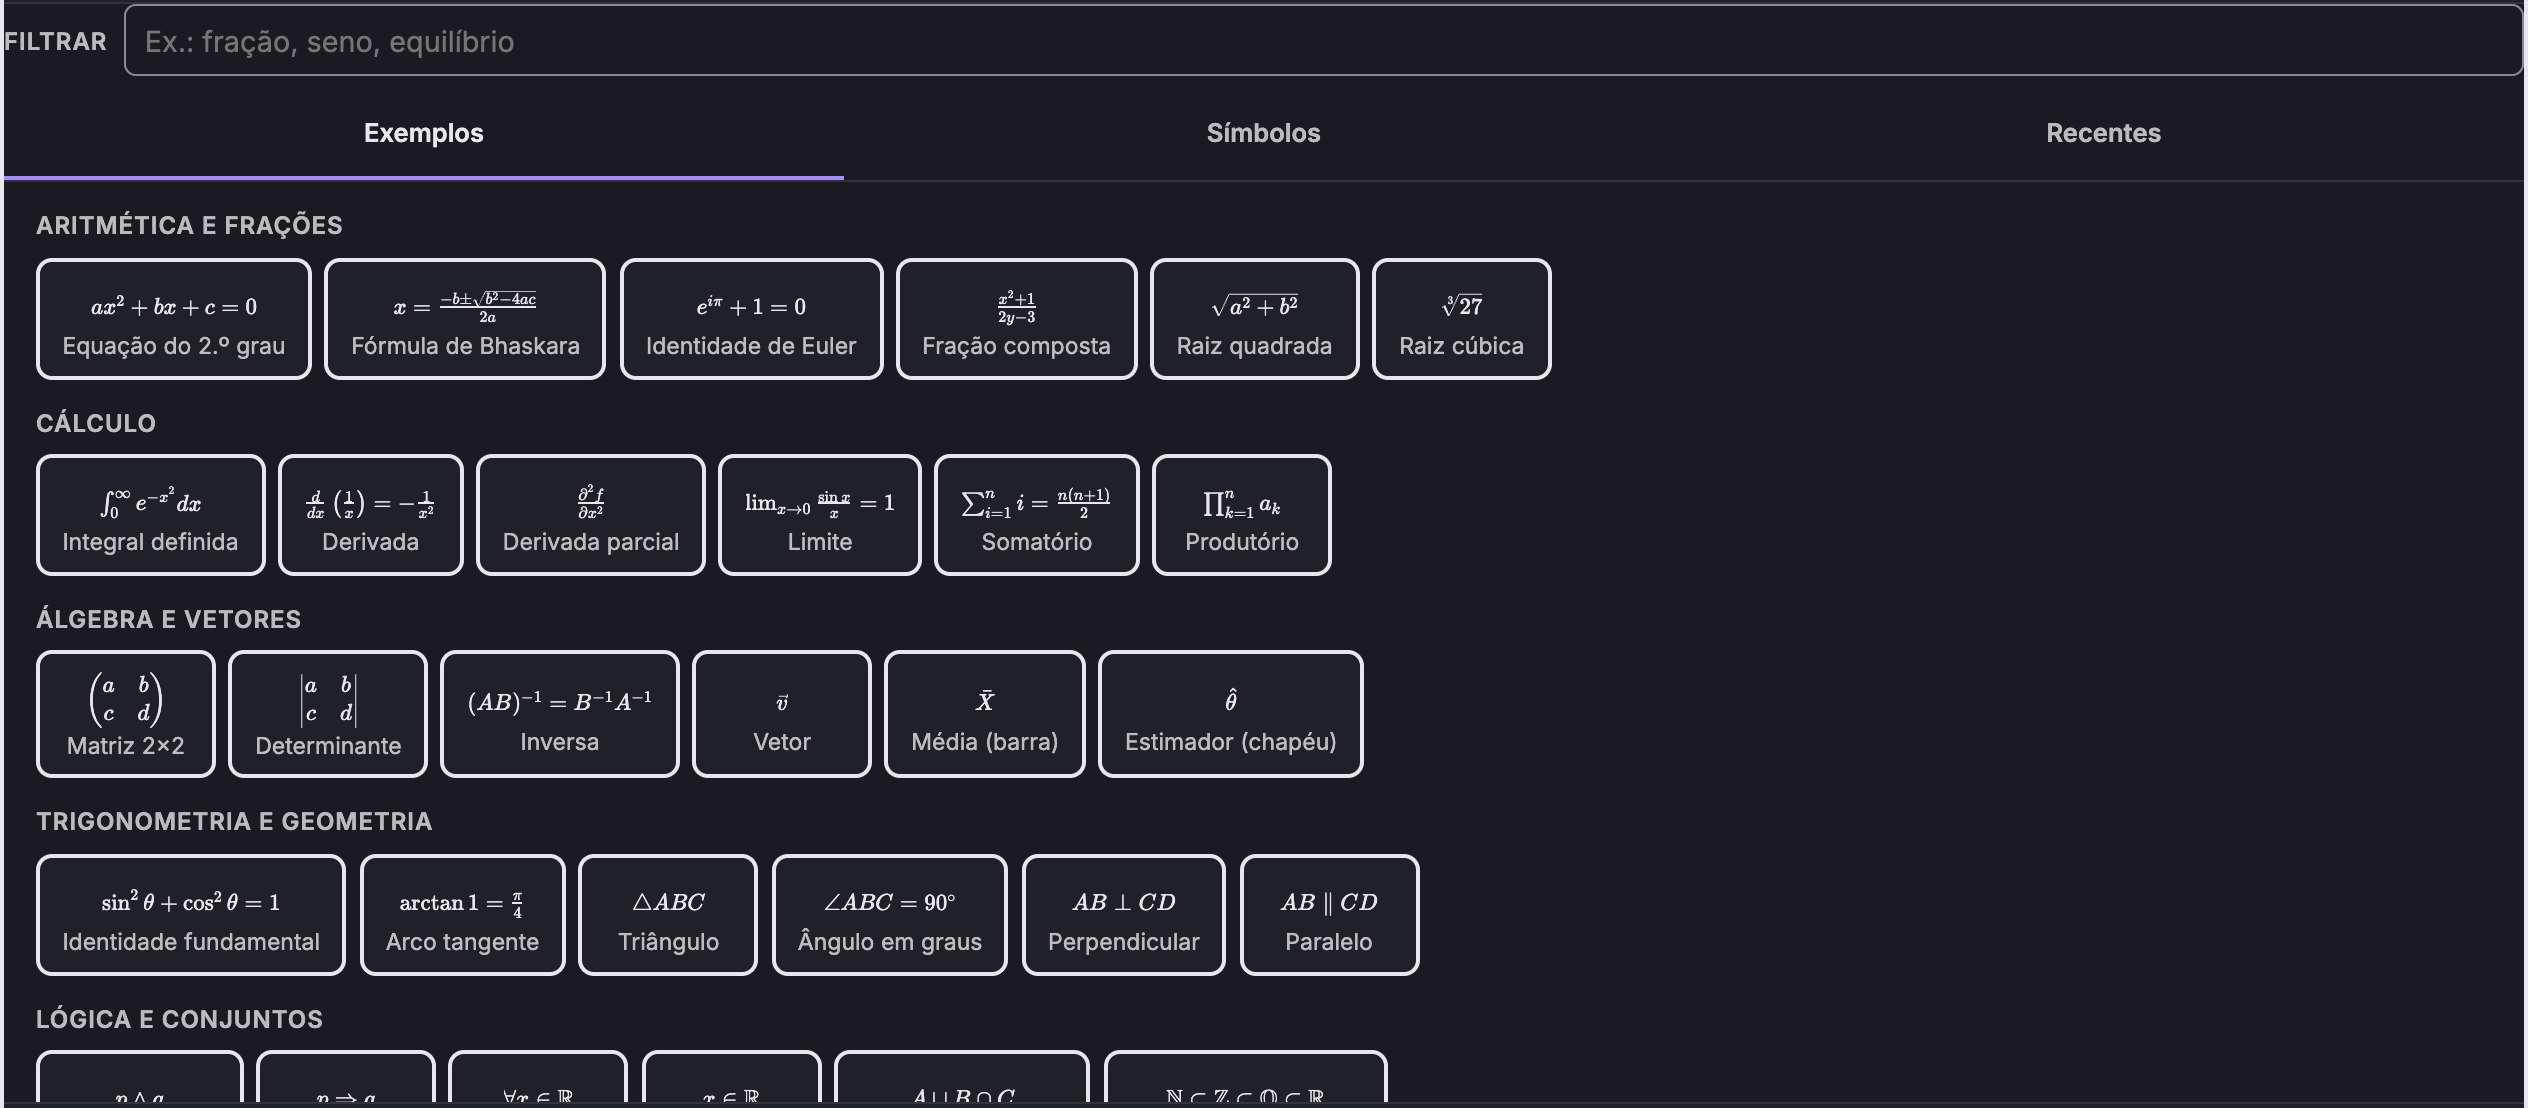Insert the Vetor symbol example
This screenshot has width=2528, height=1108.
tap(781, 714)
